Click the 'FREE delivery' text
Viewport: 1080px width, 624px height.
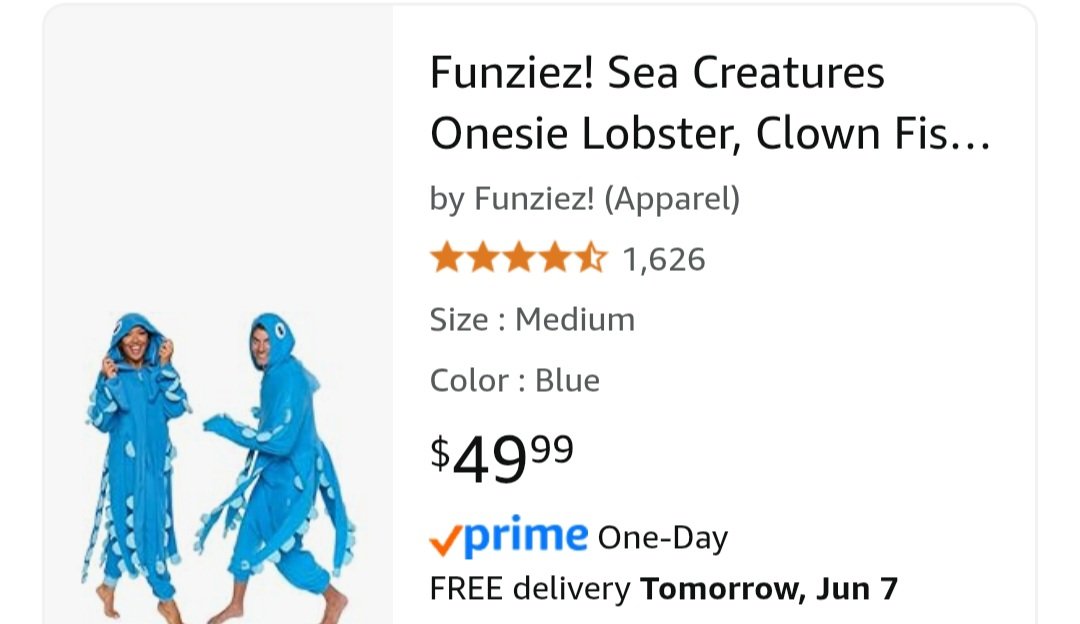pos(530,589)
